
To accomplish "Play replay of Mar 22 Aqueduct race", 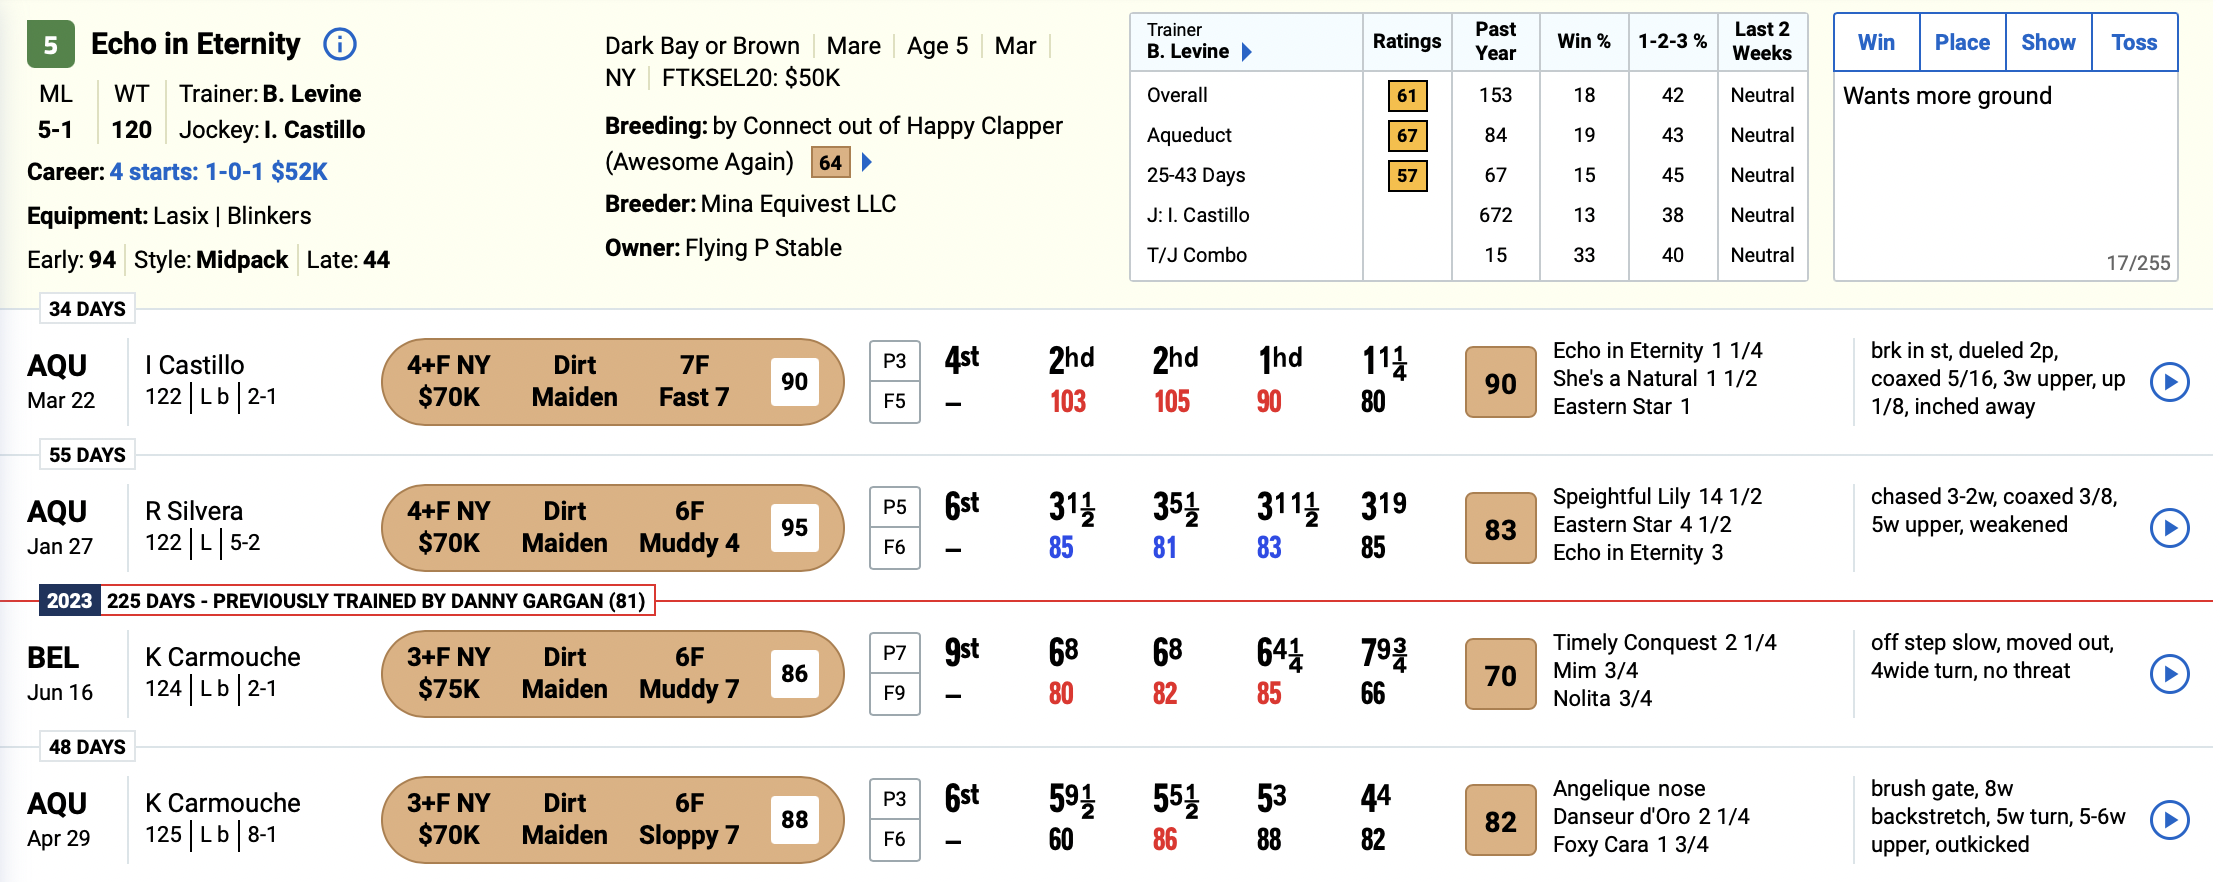I will [2169, 382].
